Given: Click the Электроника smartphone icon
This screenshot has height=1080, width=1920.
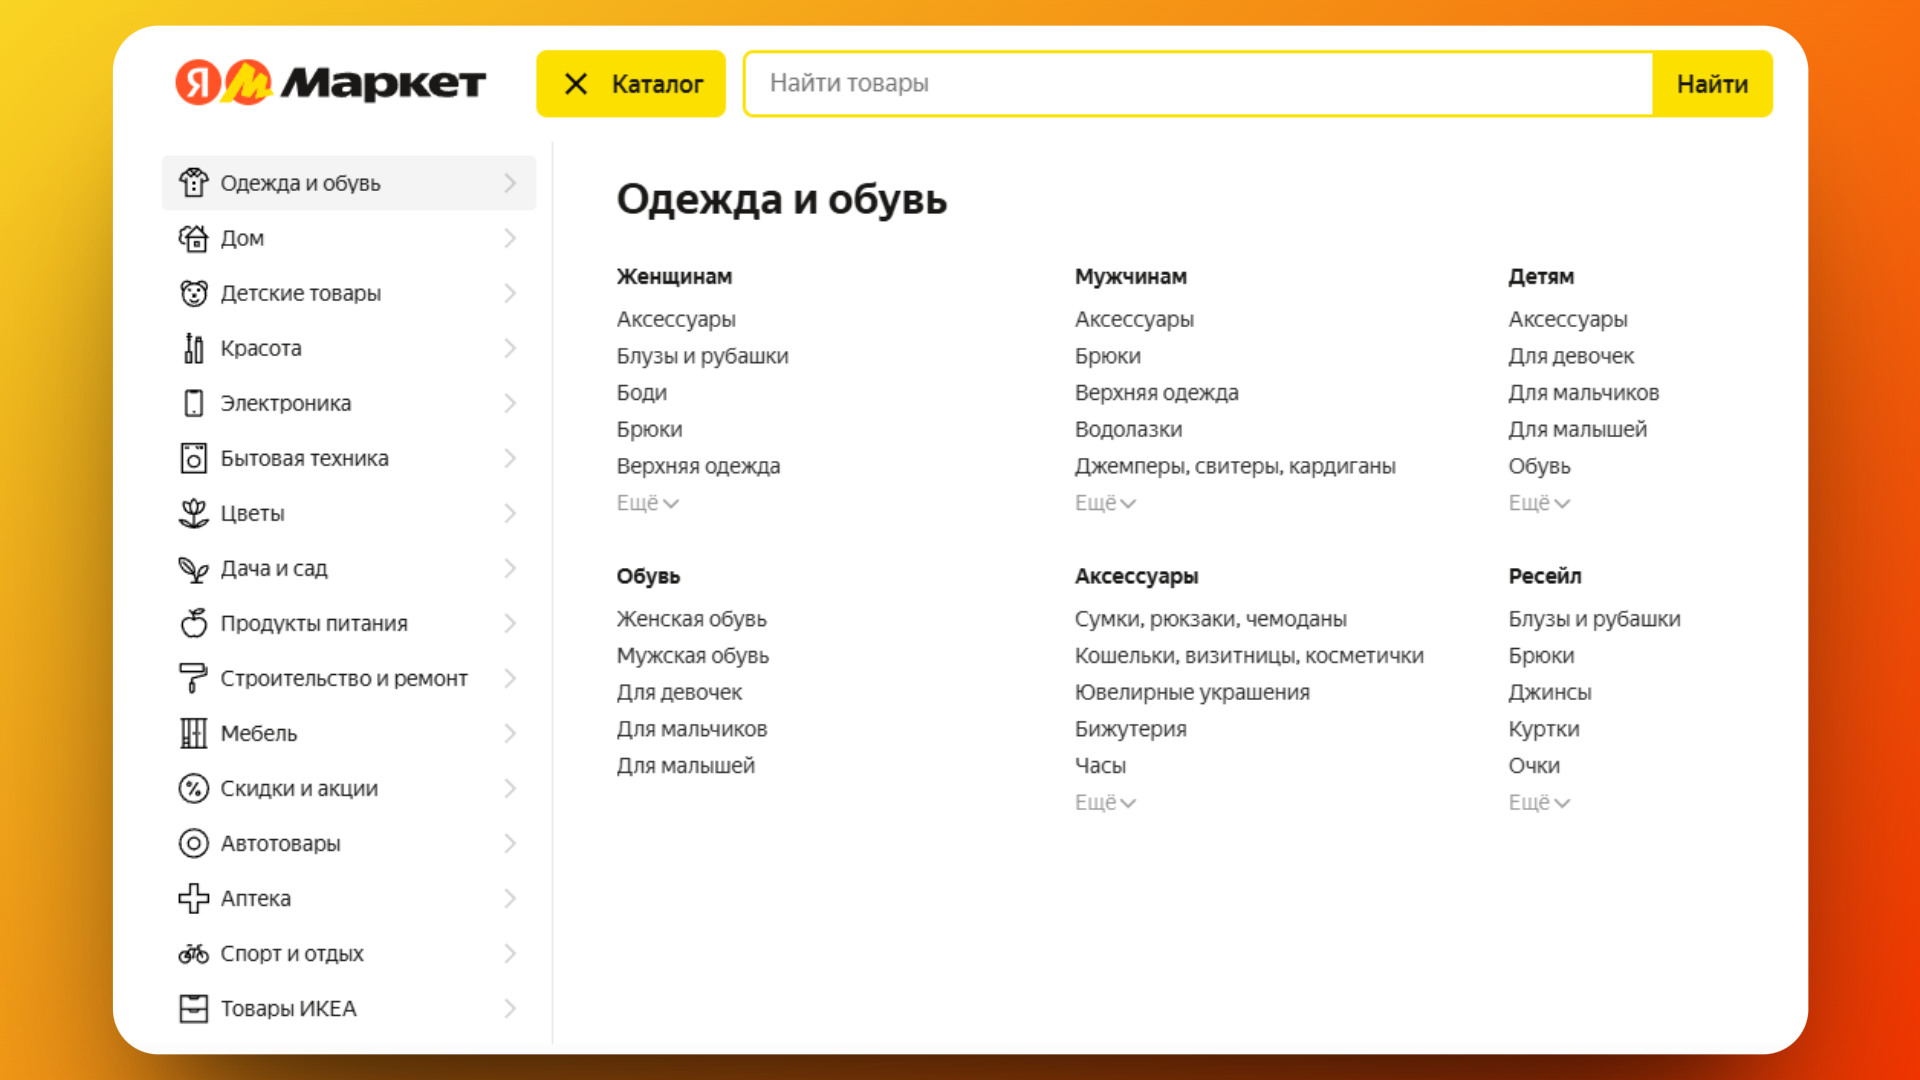Looking at the screenshot, I should 194,403.
